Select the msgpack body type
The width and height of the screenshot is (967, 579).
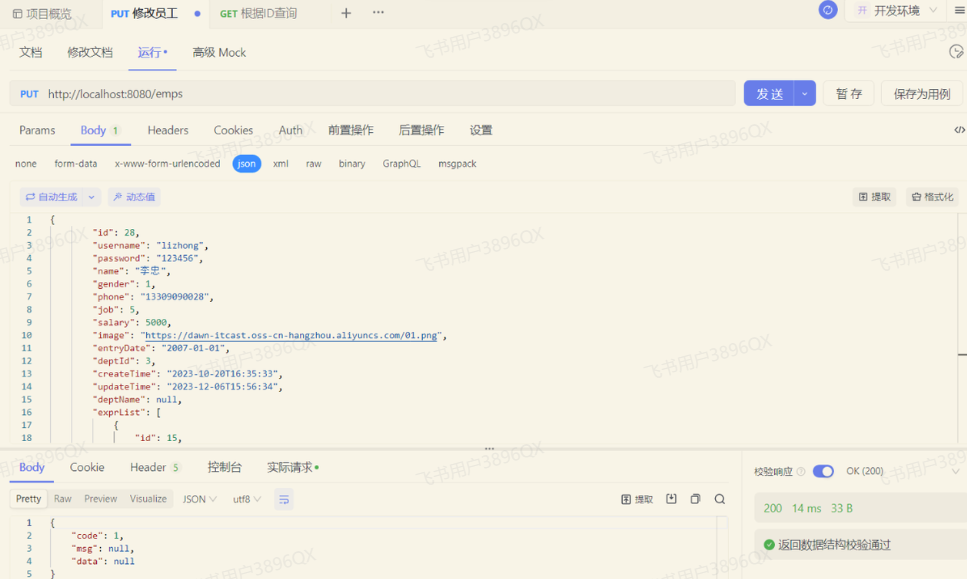(458, 163)
